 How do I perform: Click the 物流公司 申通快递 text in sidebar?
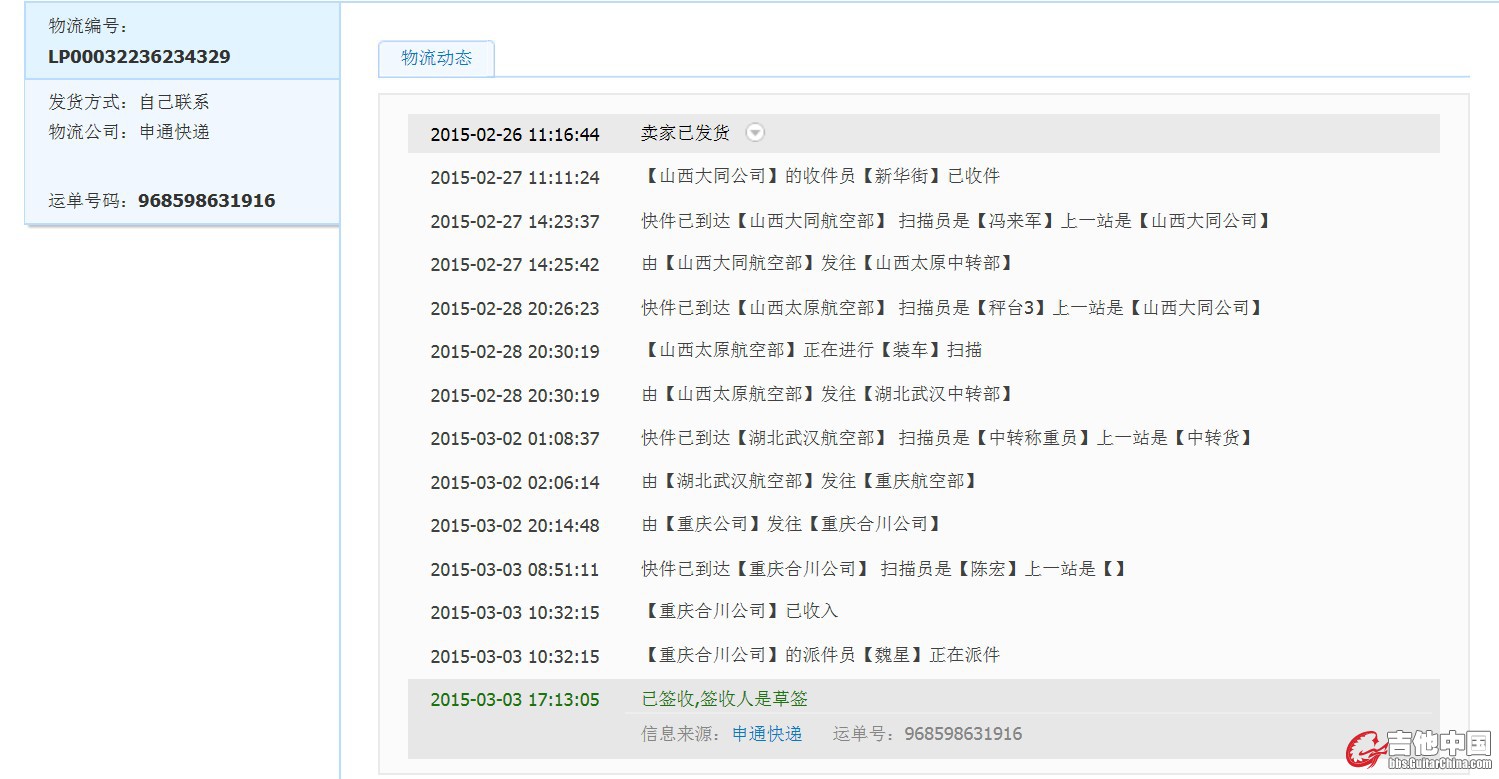pos(129,132)
